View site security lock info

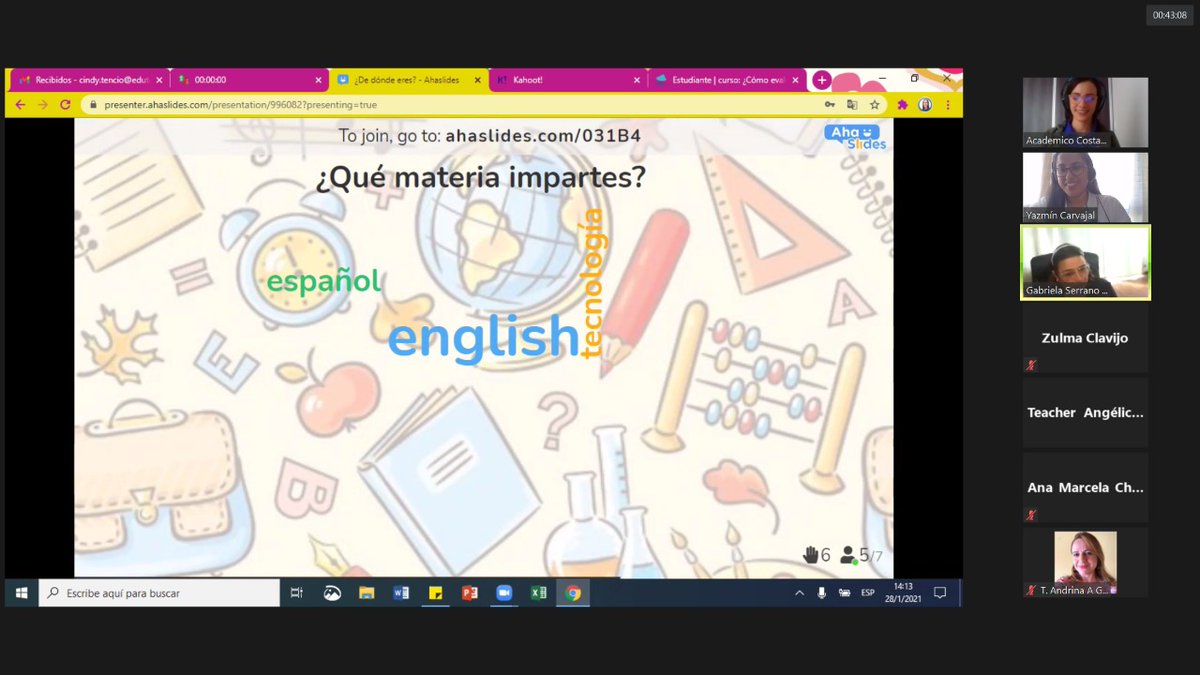click(x=93, y=104)
